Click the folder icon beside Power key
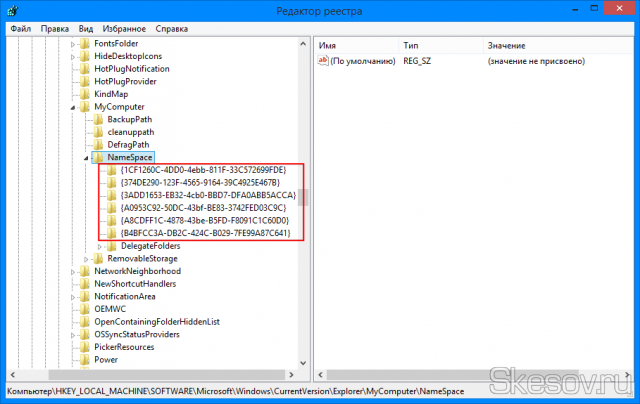 (85, 359)
